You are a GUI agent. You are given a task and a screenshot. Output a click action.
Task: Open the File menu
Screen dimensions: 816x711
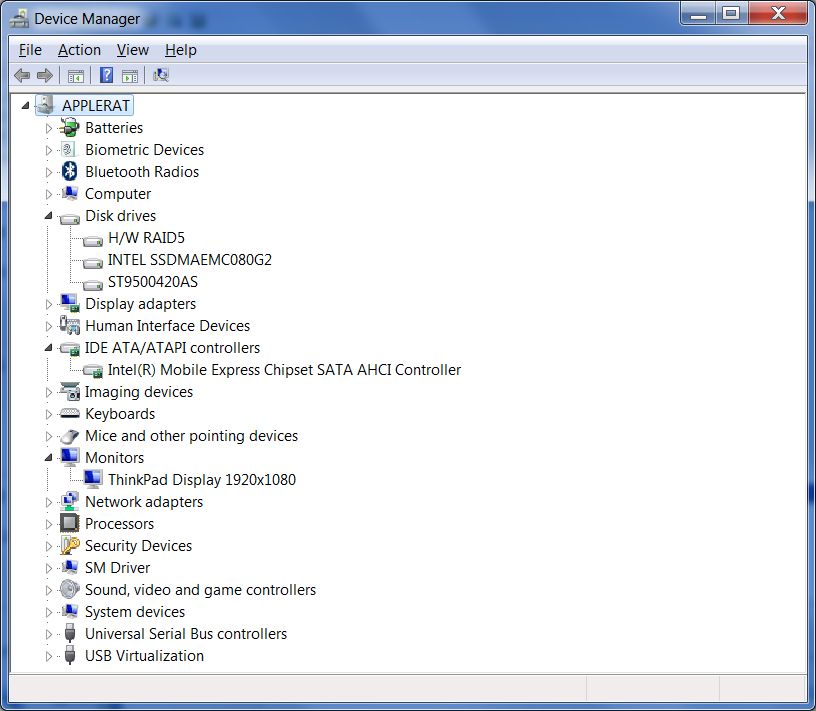30,50
